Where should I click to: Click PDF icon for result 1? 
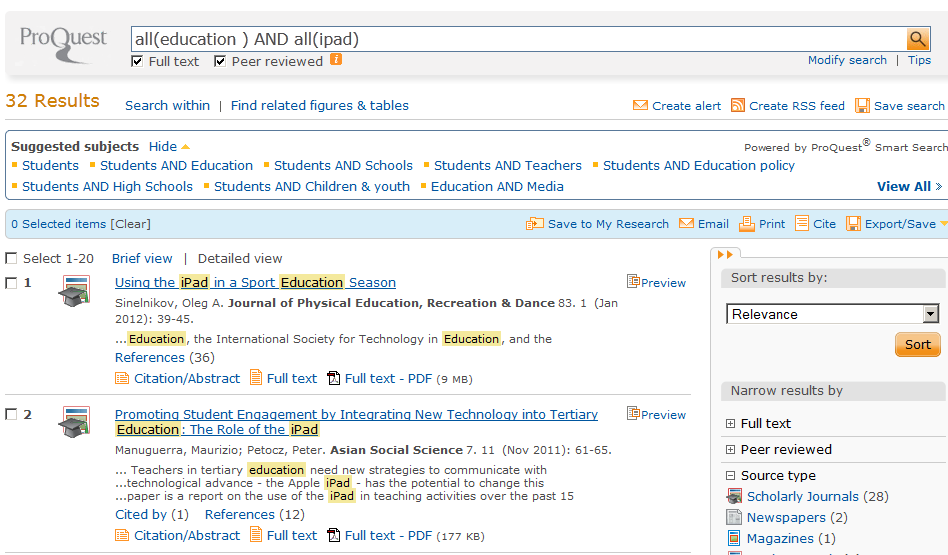333,378
